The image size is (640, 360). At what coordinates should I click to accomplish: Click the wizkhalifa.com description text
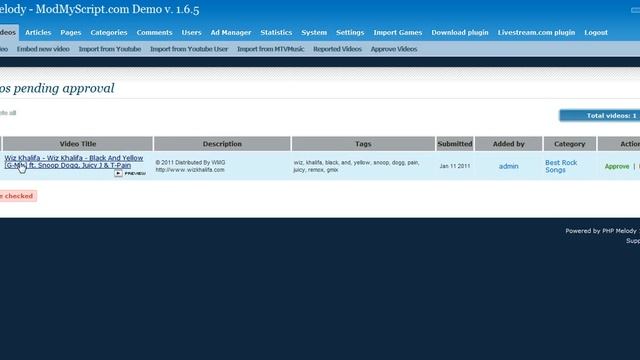click(190, 170)
